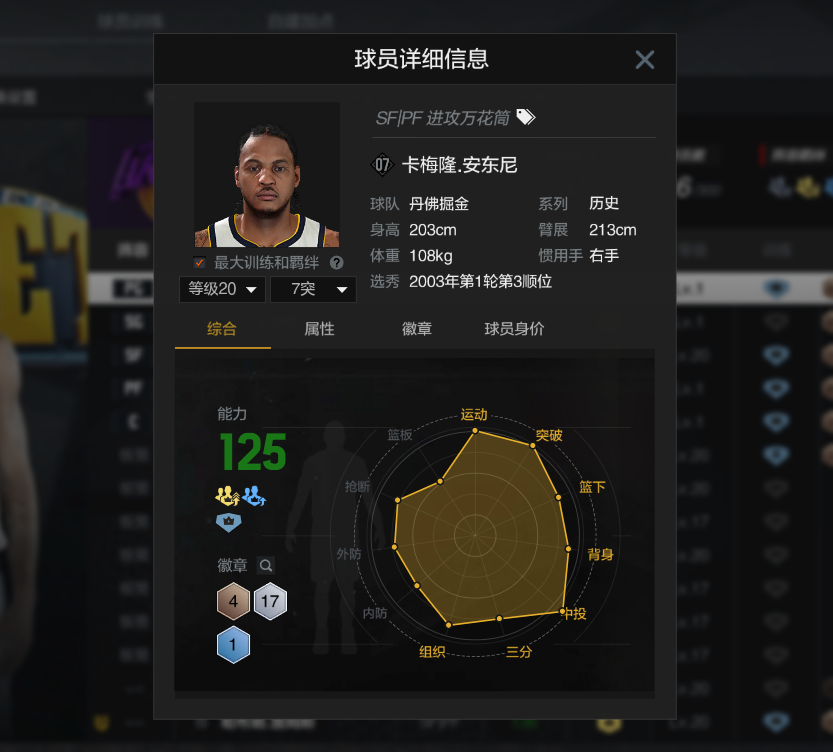This screenshot has width=833, height=752.
Task: Toggle the 最大训练和羁绊 checkbox
Action: click(x=199, y=262)
